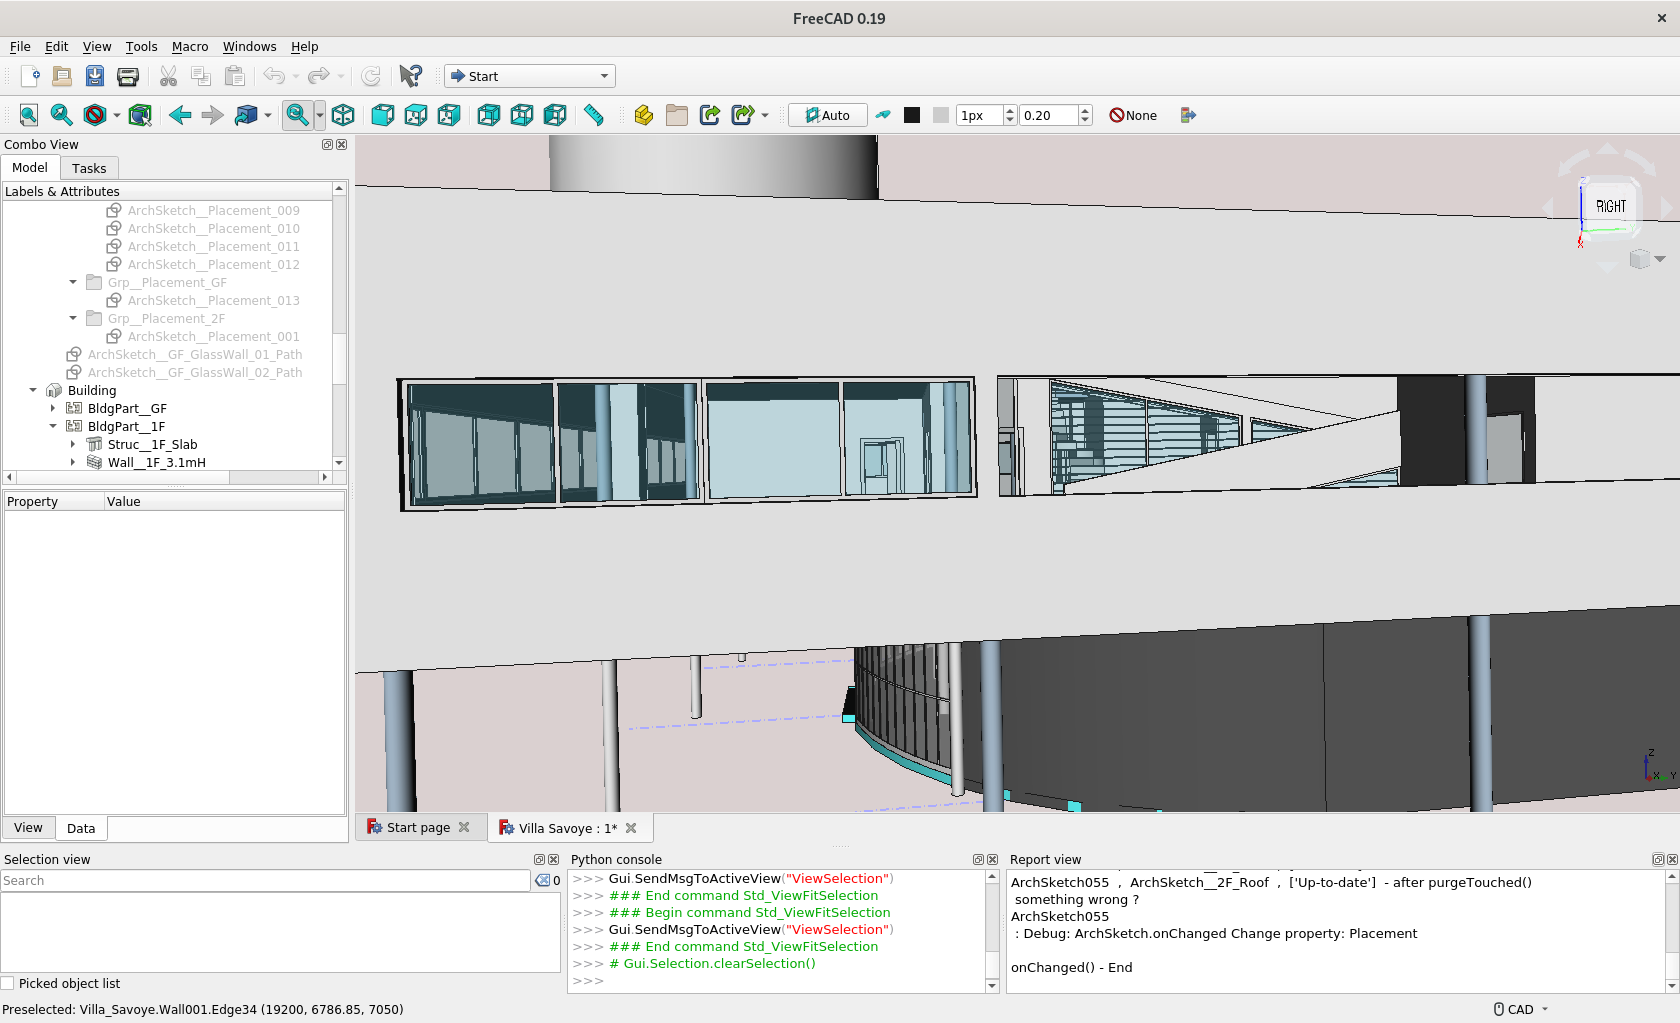Open the Start workbench dropdown

(x=530, y=76)
